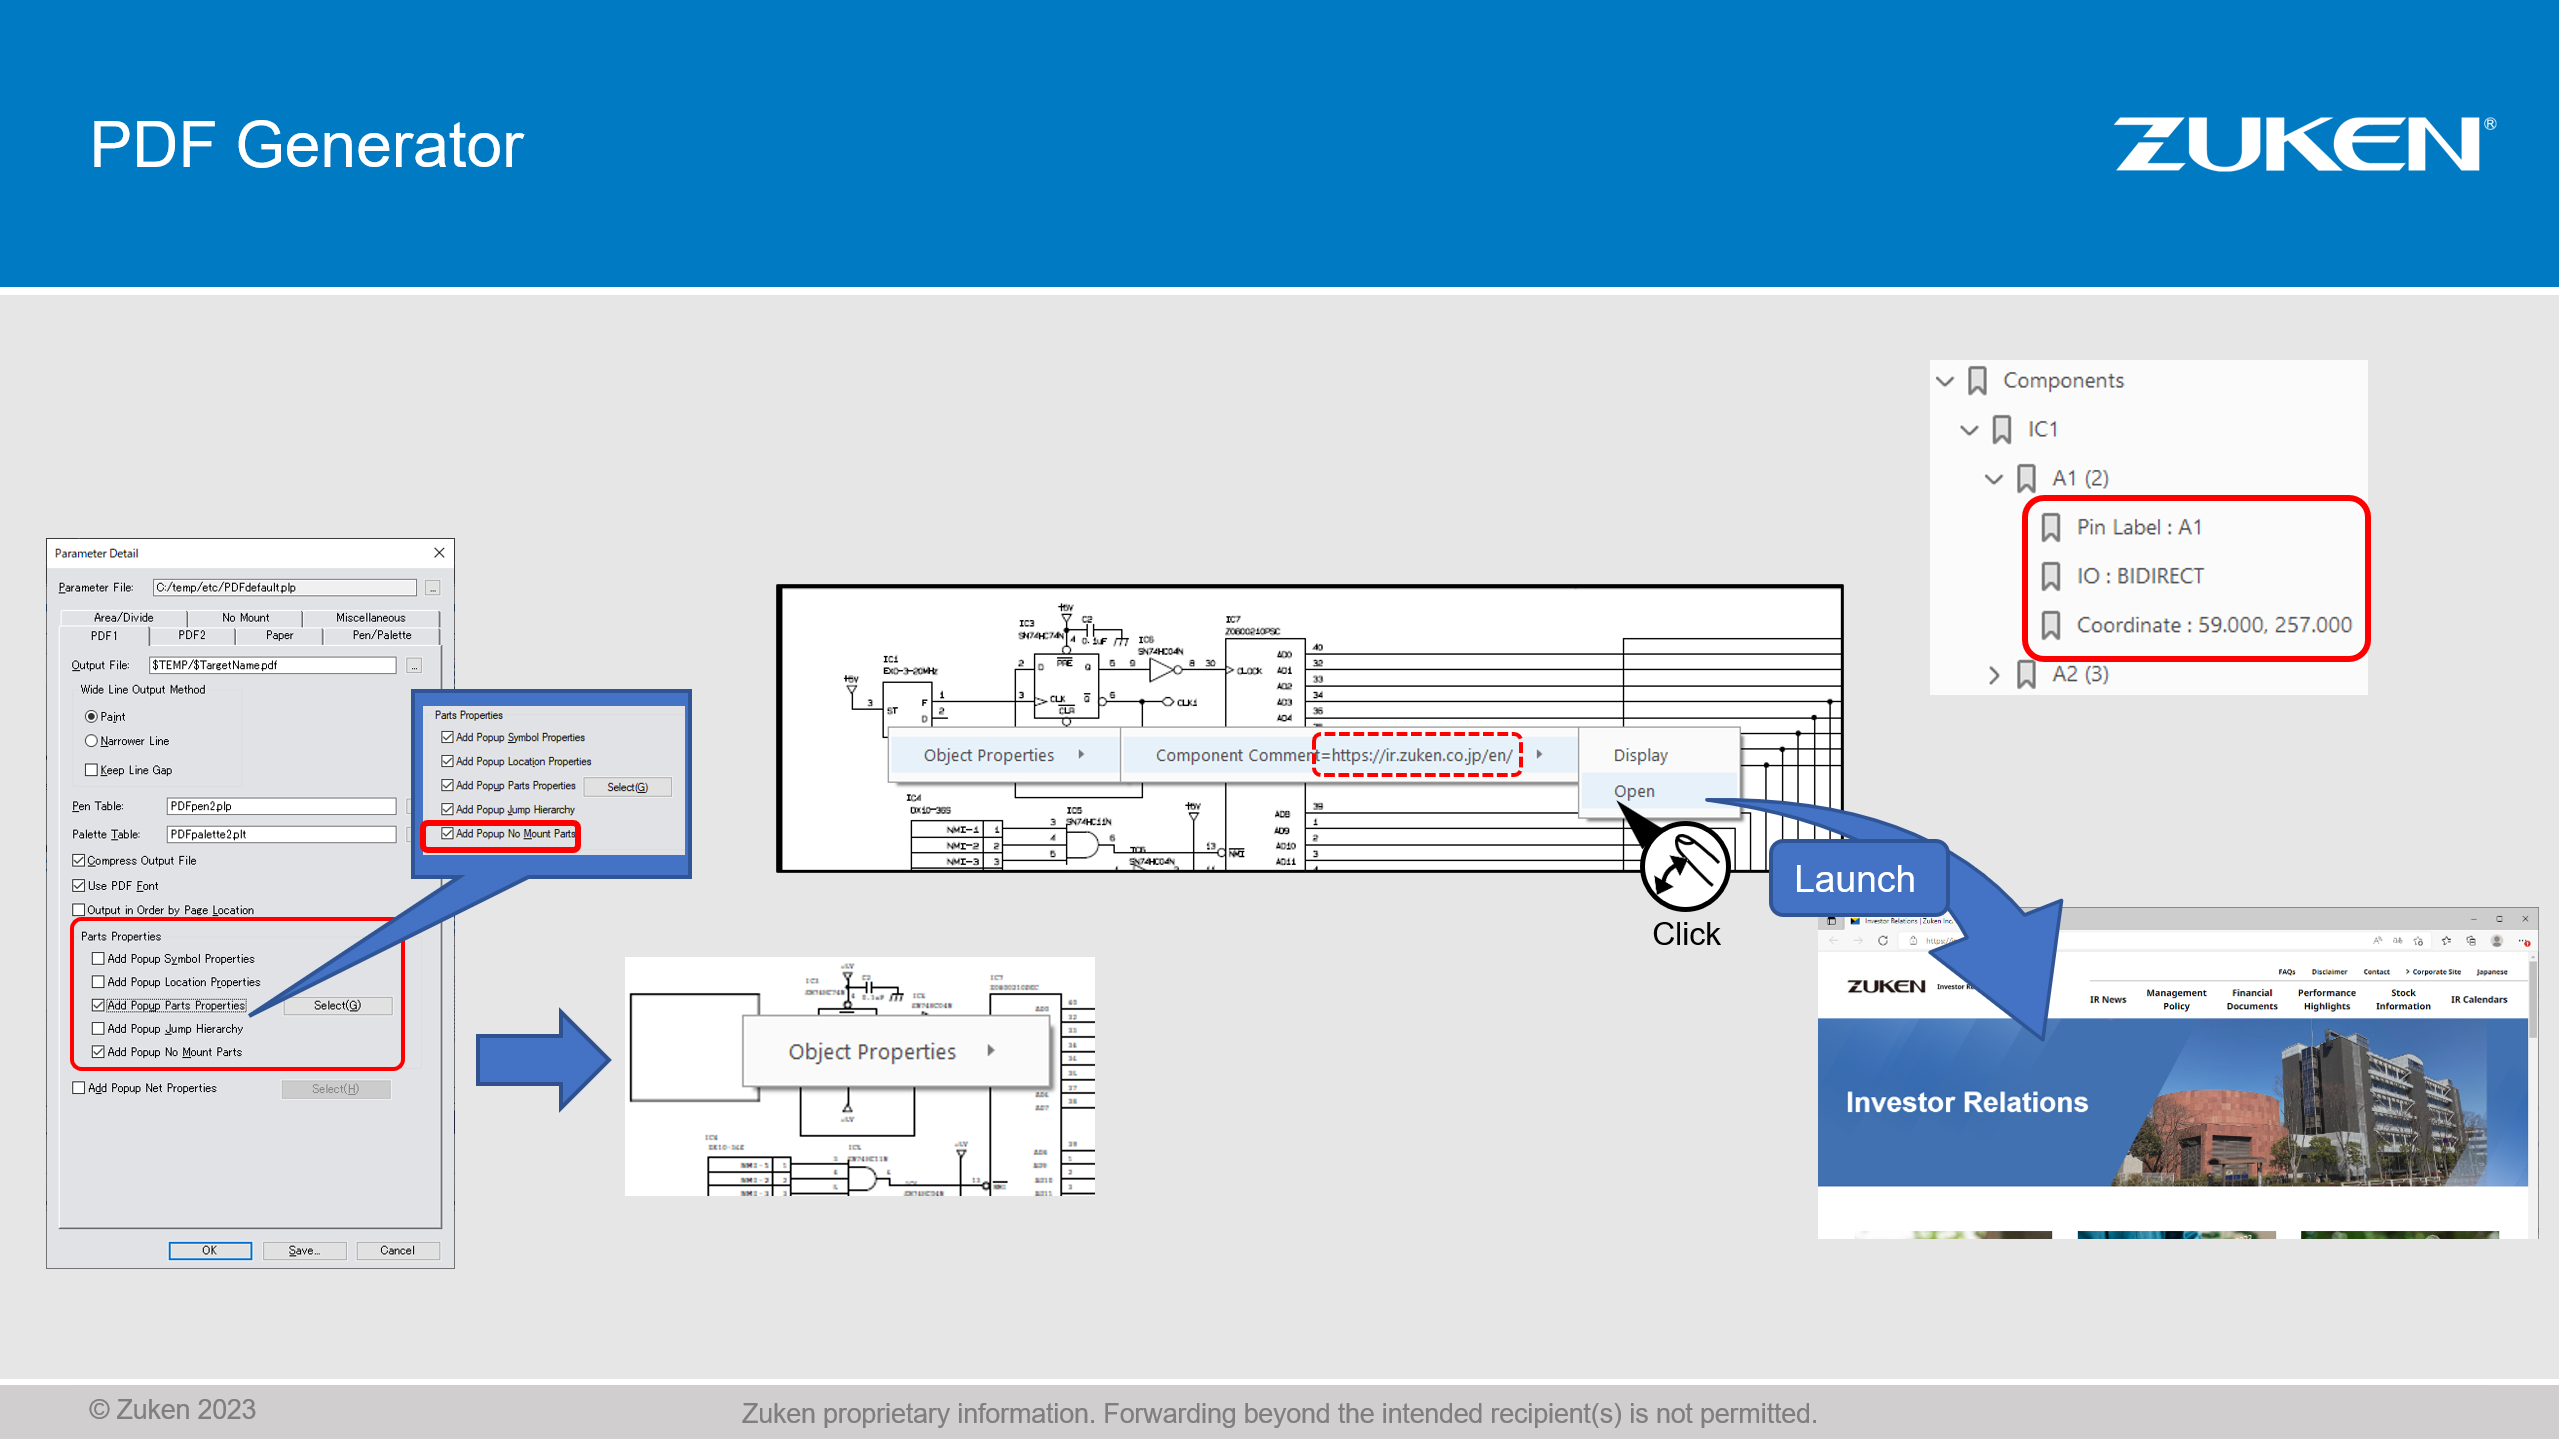This screenshot has height=1439, width=2559.
Task: Refresh the Investor Relations webpage
Action: click(x=1883, y=940)
